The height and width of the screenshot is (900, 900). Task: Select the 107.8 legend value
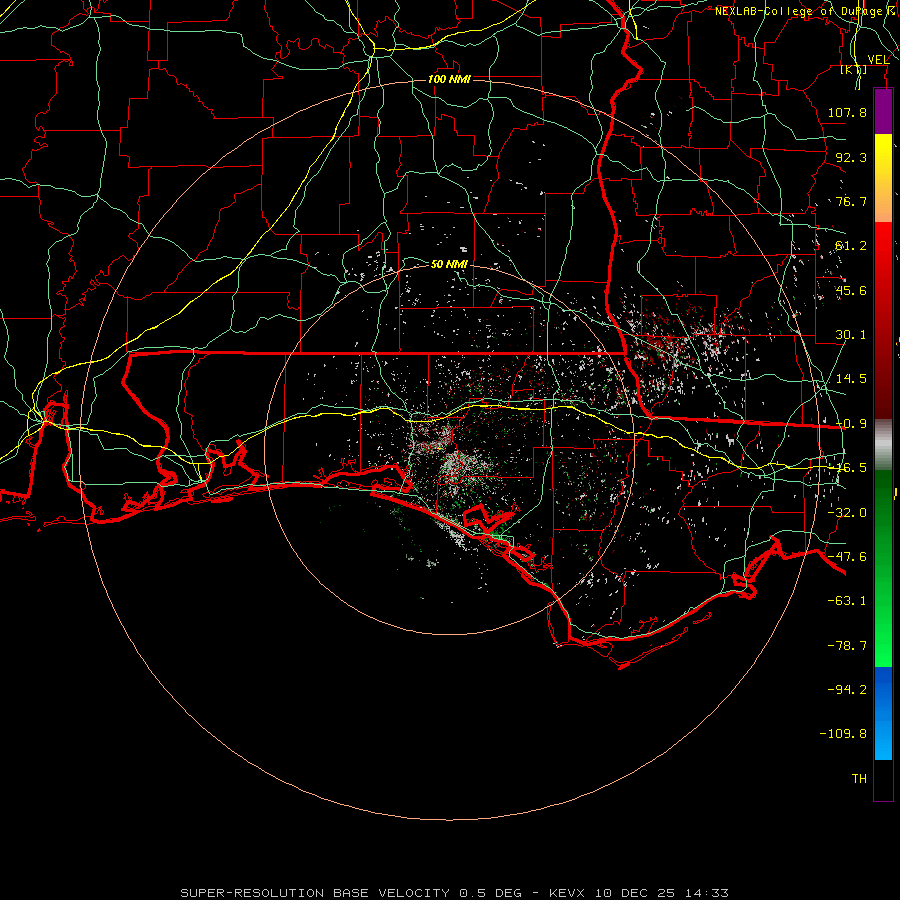[847, 112]
